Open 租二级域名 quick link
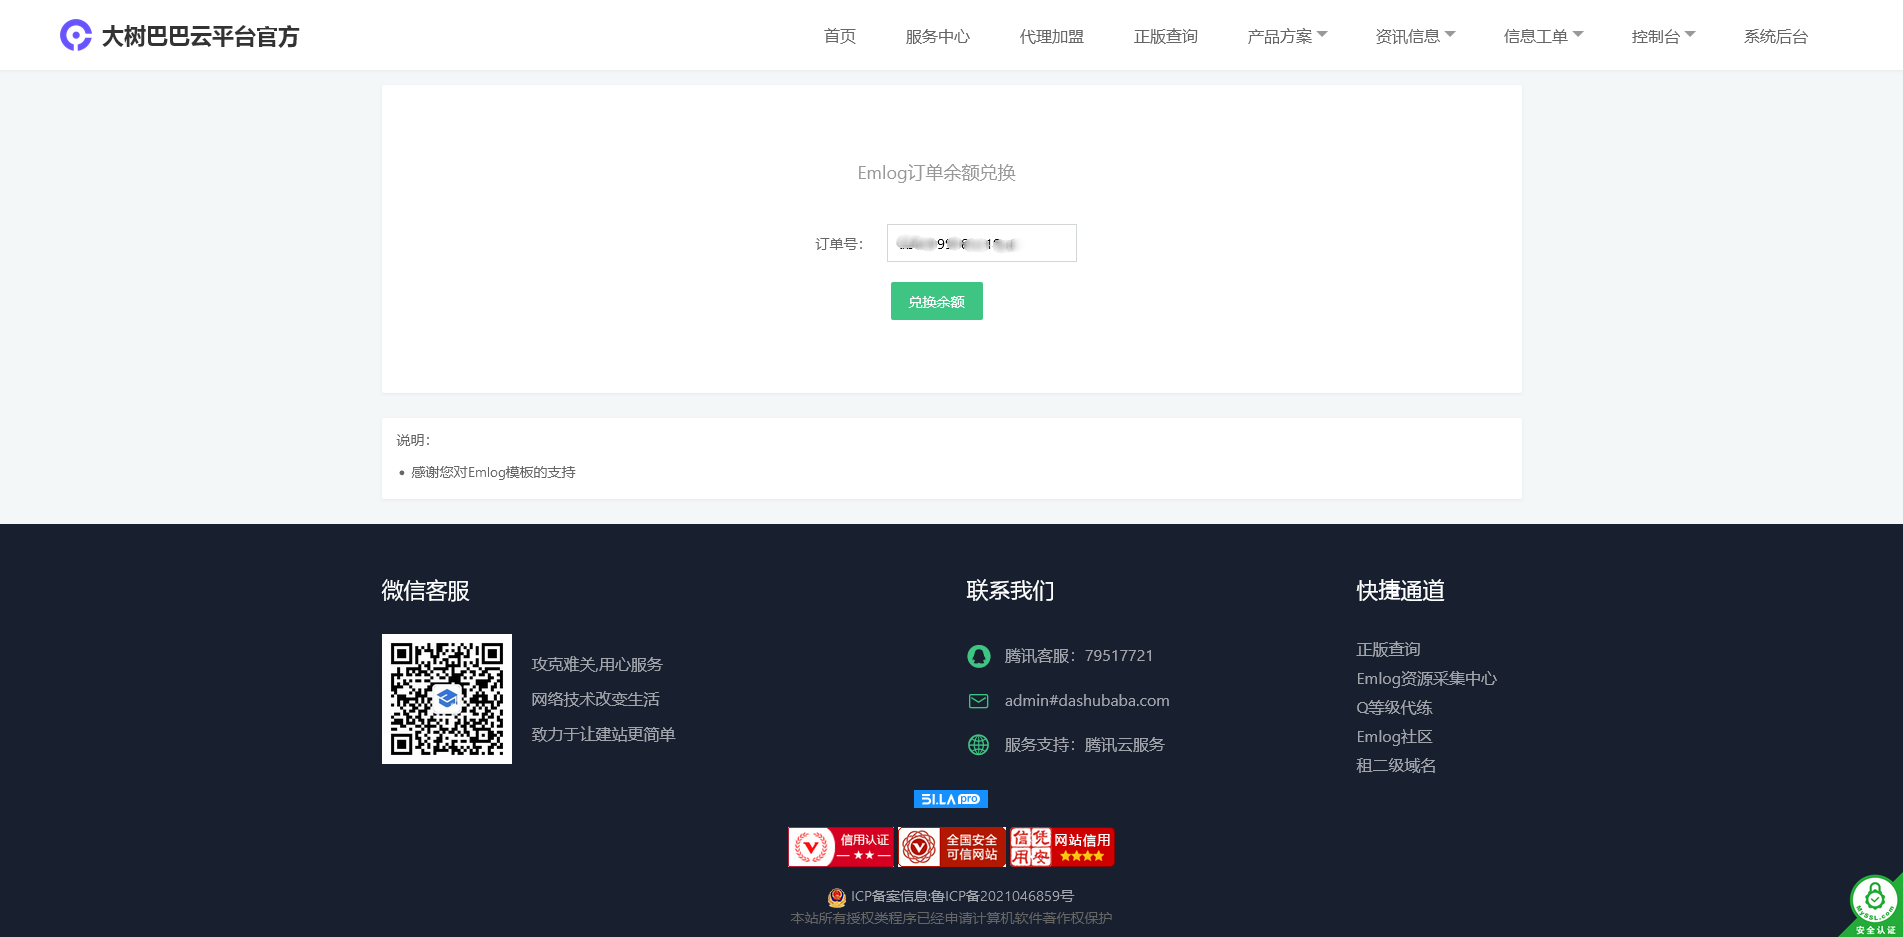The image size is (1903, 937). (1396, 766)
